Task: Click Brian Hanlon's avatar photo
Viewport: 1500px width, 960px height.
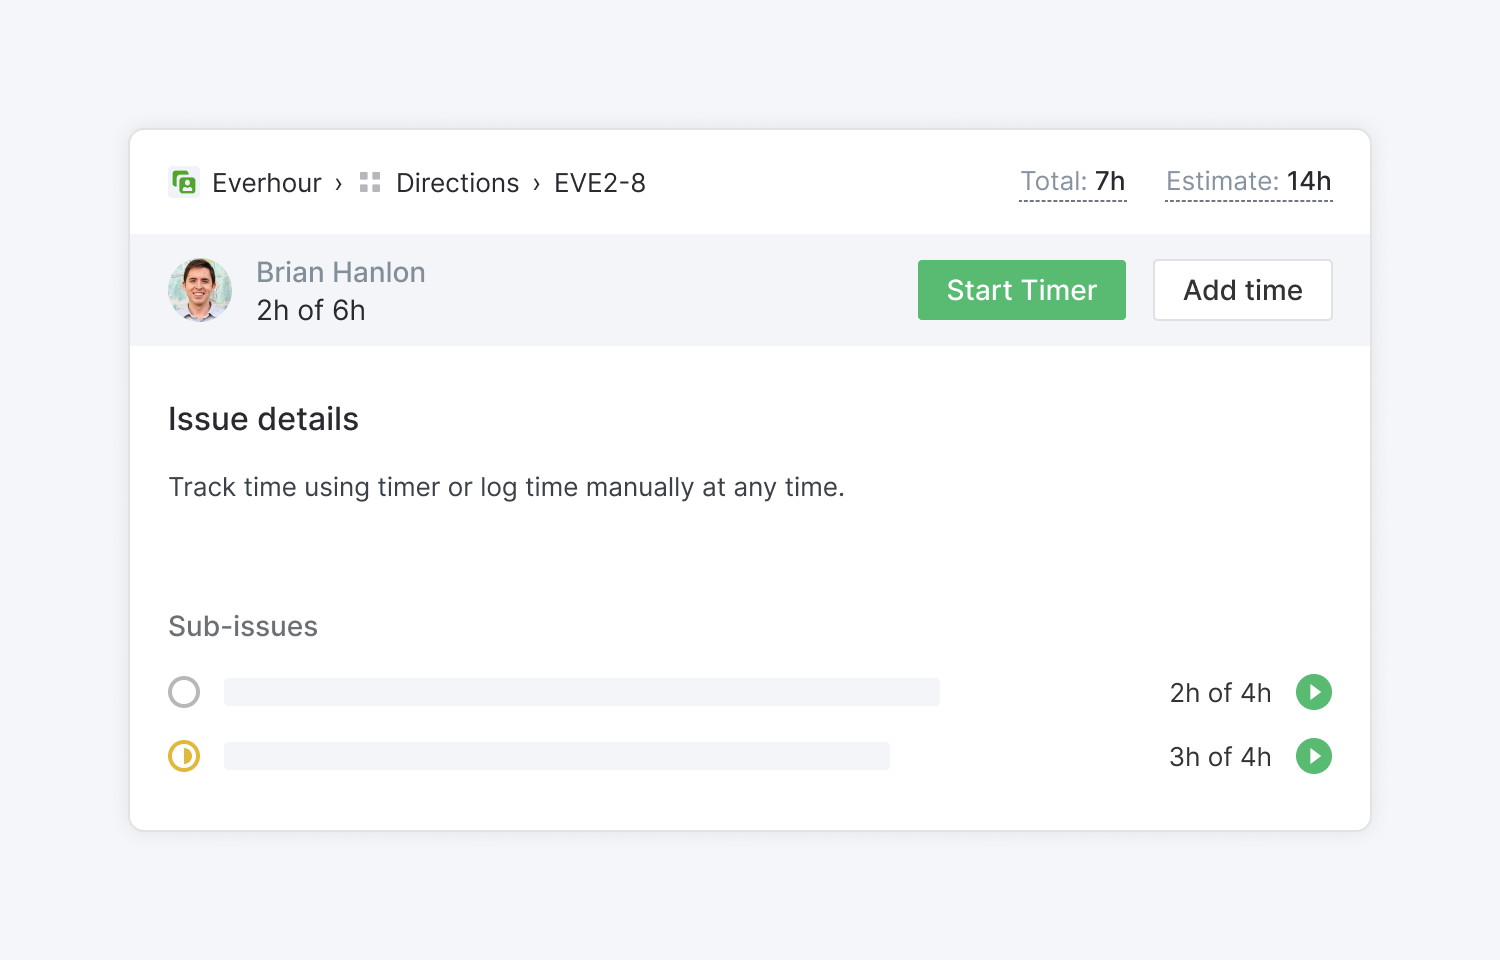Action: pyautogui.click(x=200, y=290)
